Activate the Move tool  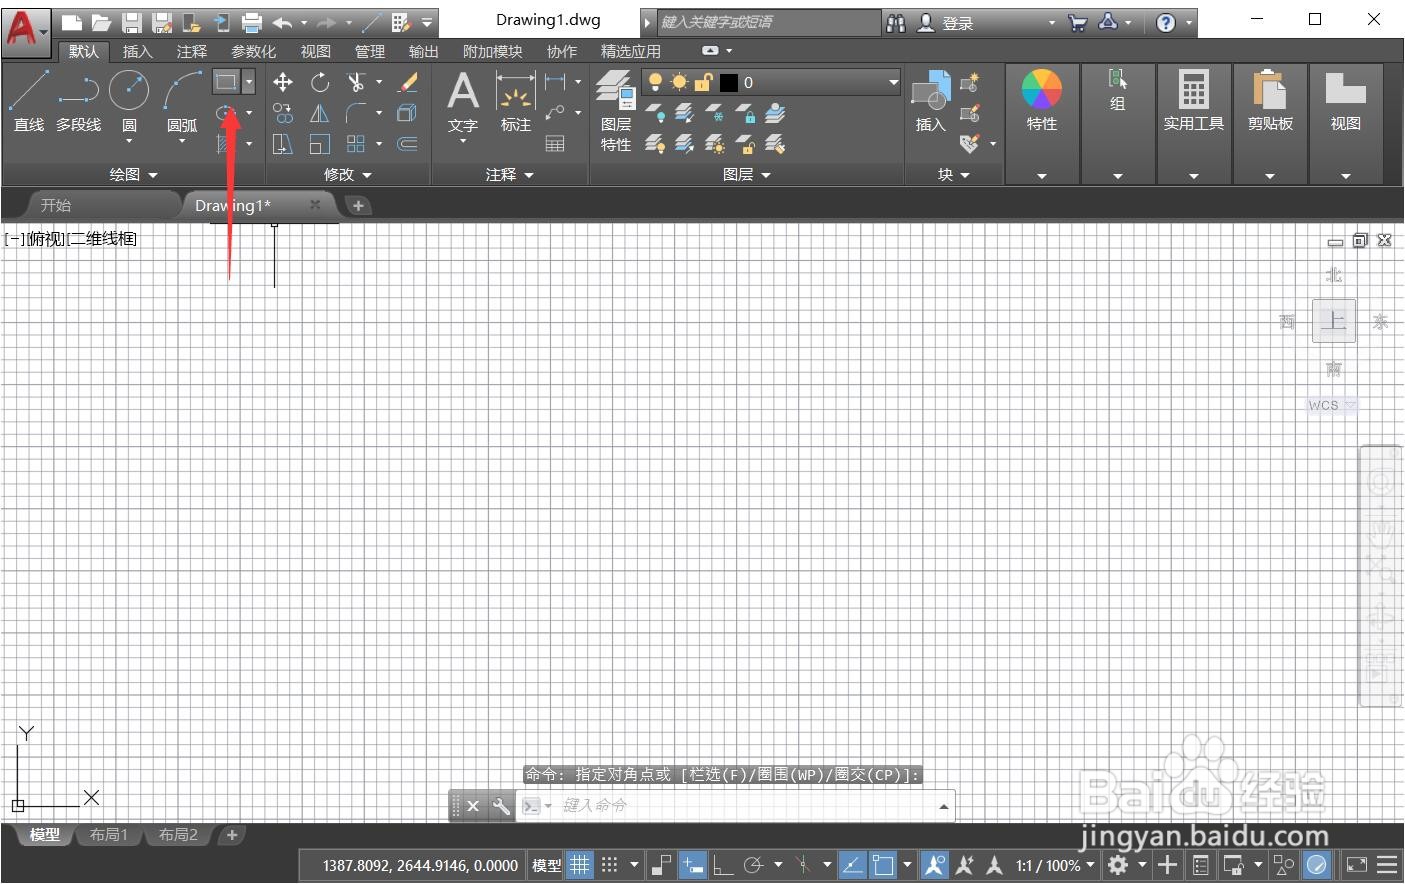283,82
